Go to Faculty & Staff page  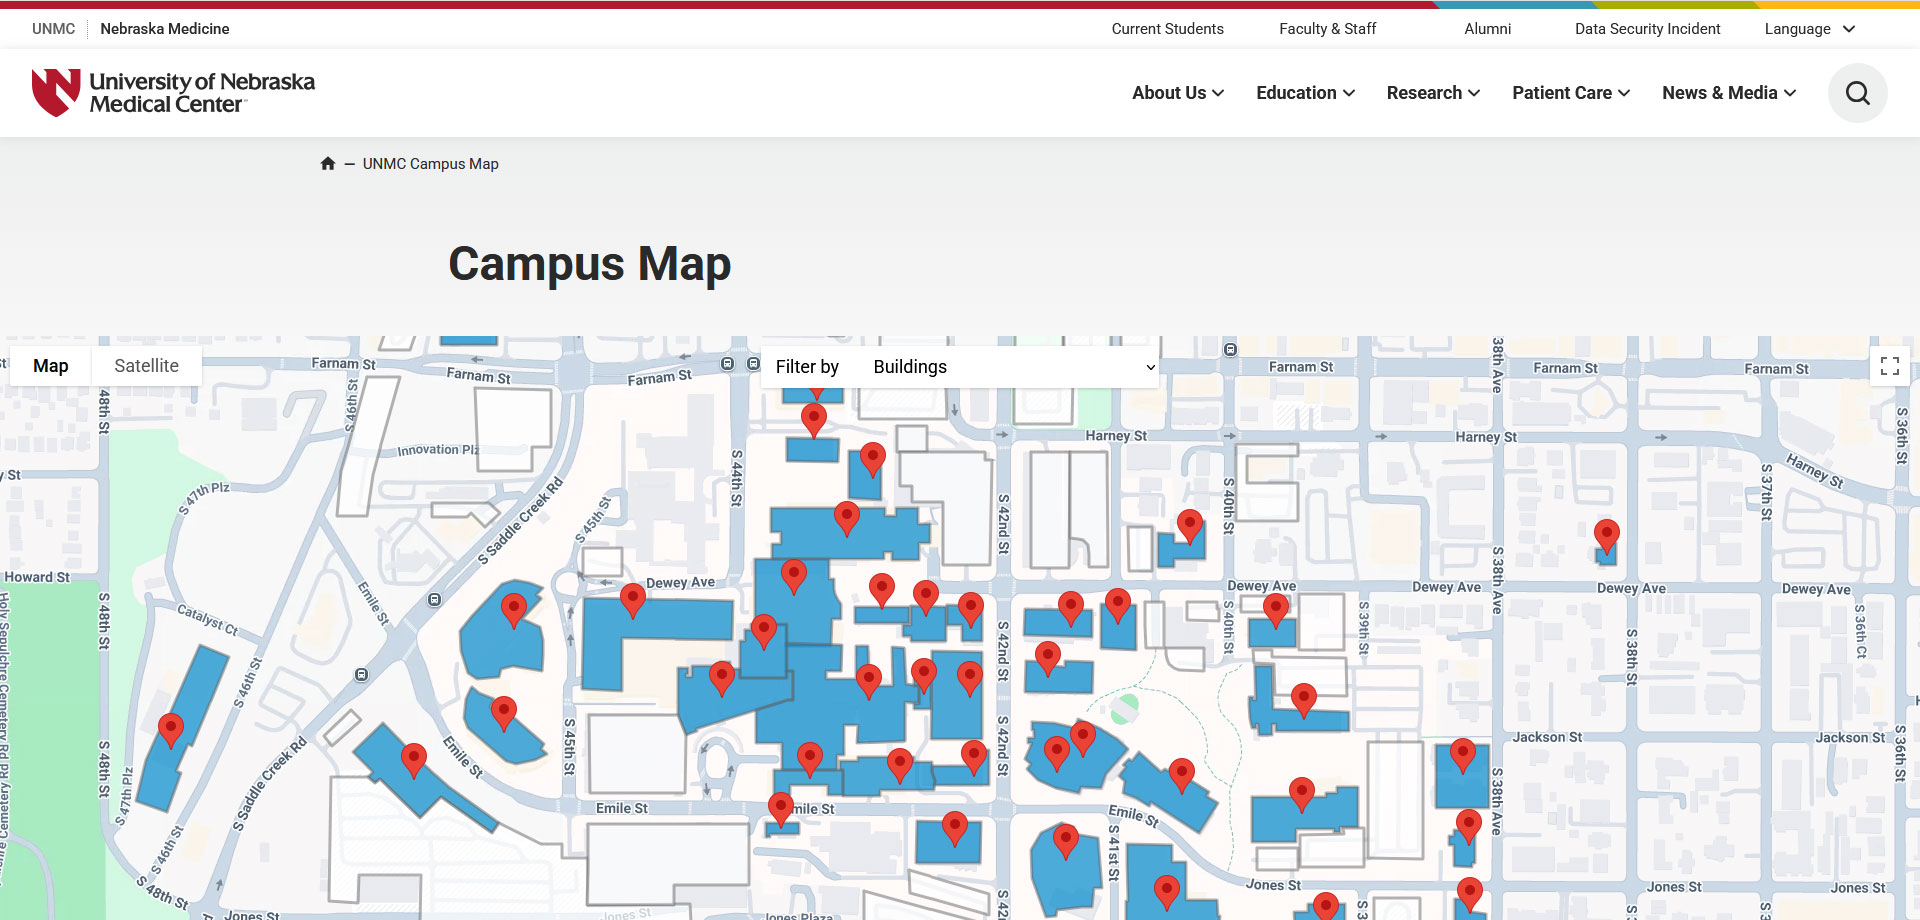[1327, 29]
